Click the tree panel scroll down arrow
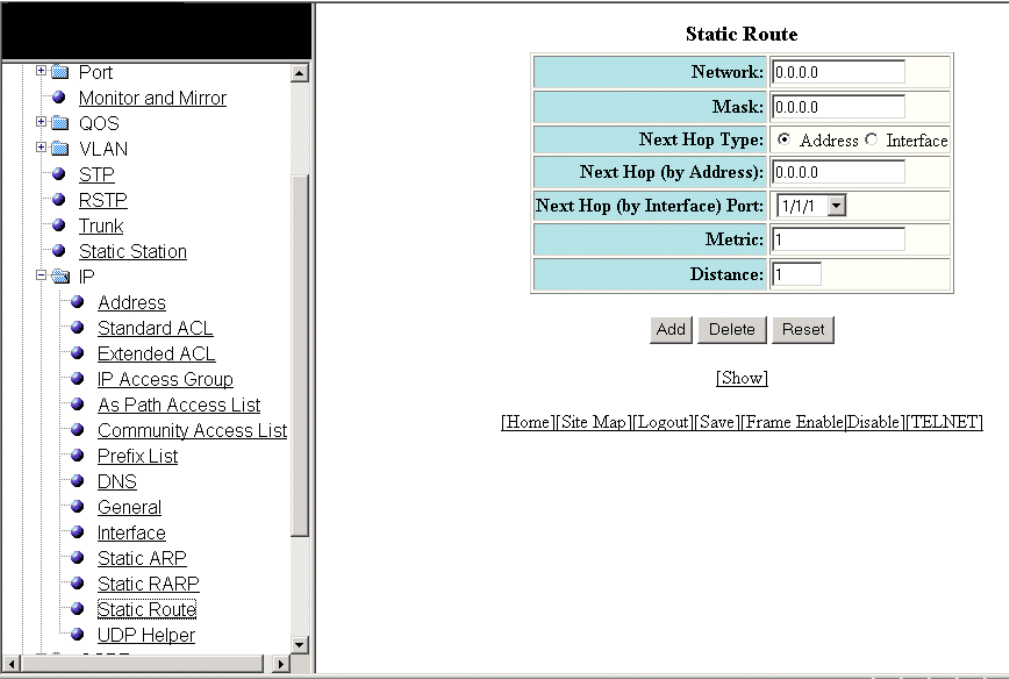This screenshot has width=1009, height=679. (x=299, y=644)
